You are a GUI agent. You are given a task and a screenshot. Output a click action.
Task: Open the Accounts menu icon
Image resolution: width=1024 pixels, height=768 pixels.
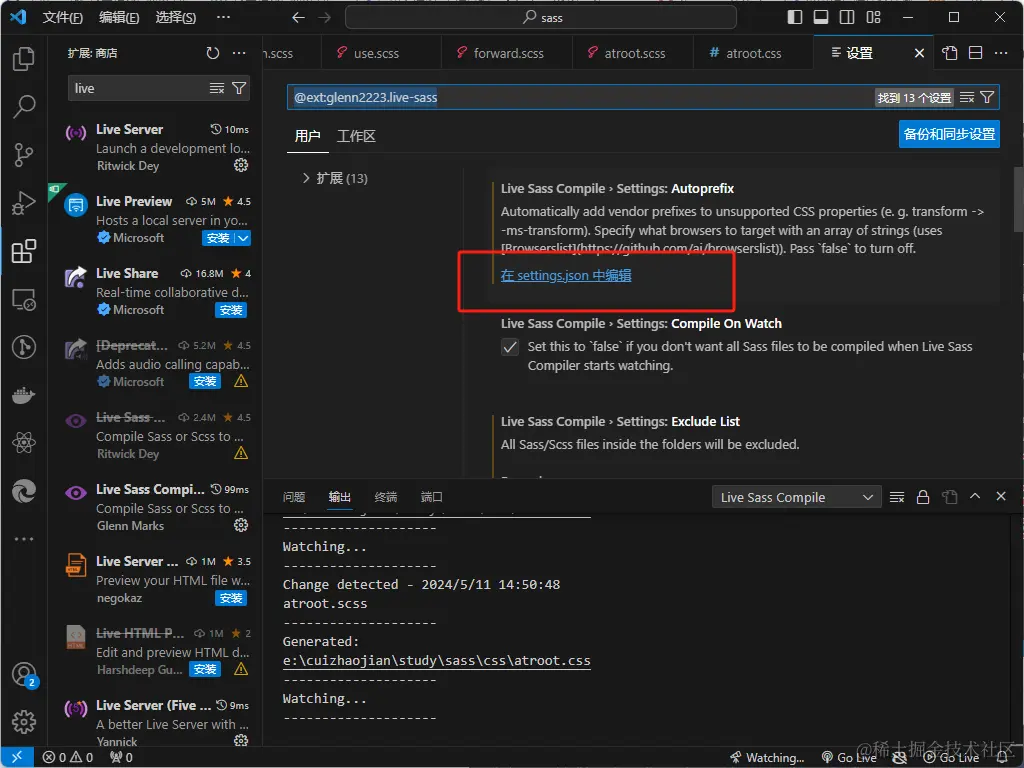tap(24, 674)
